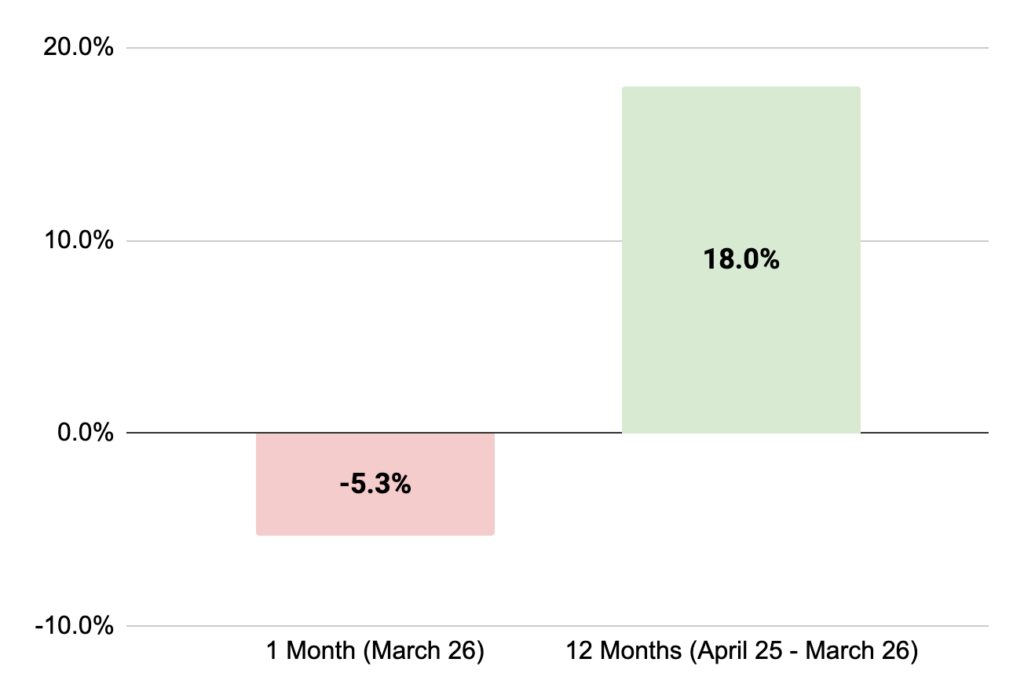Image resolution: width=1024 pixels, height=699 pixels.
Task: Select "12 Months (April 25 - March 26)" label
Action: point(741,652)
